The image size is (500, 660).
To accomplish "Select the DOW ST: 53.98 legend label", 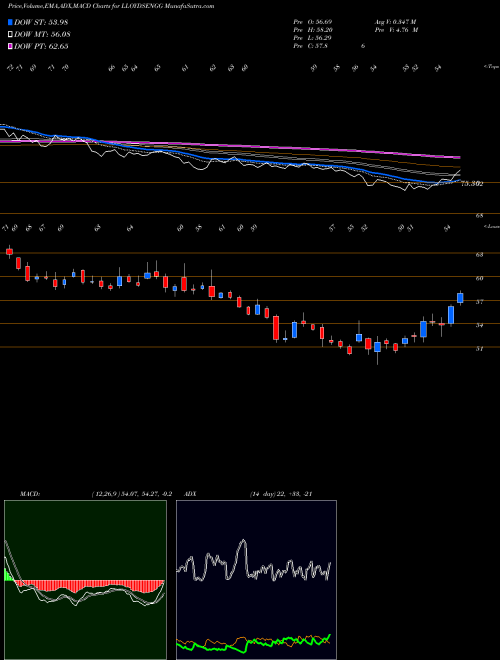I will pos(41,22).
